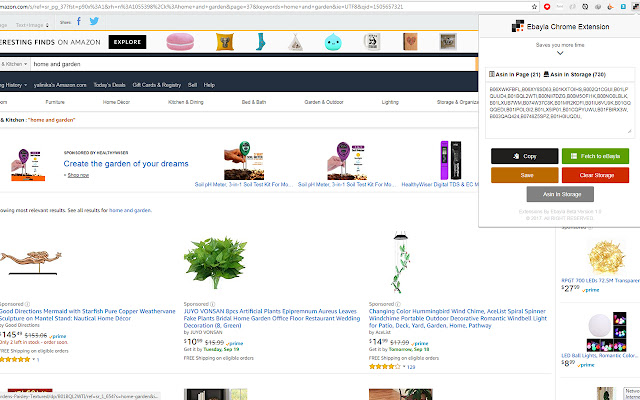
Task: Click the orange-tailed extension icon in toolbar
Action: [x=611, y=7]
